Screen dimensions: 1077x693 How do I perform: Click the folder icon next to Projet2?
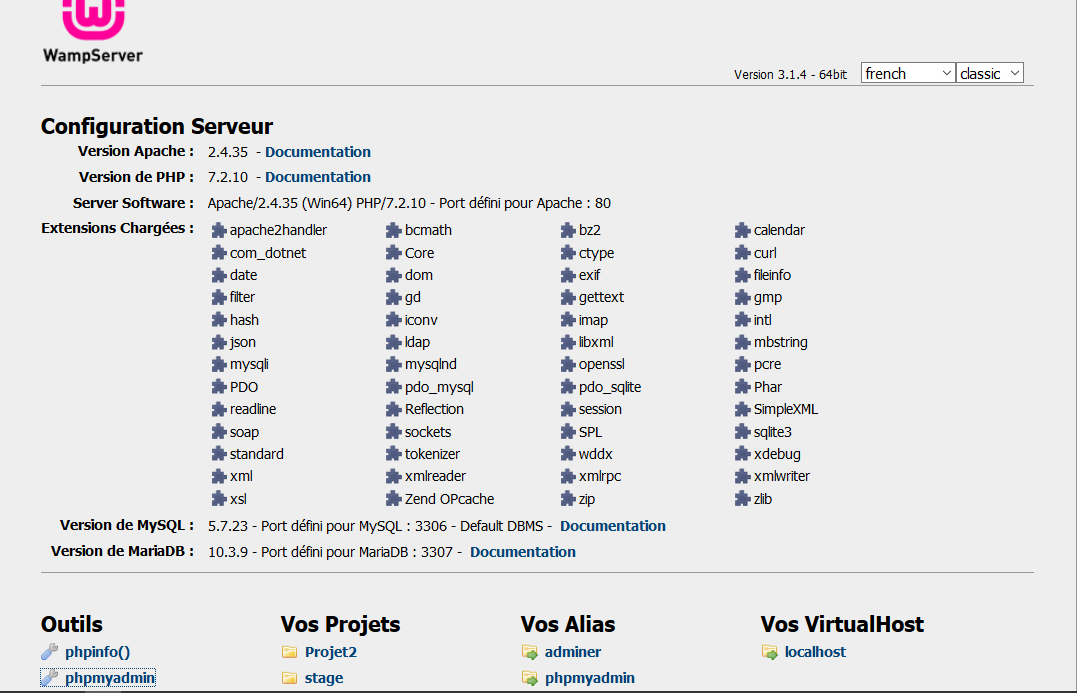(x=290, y=652)
